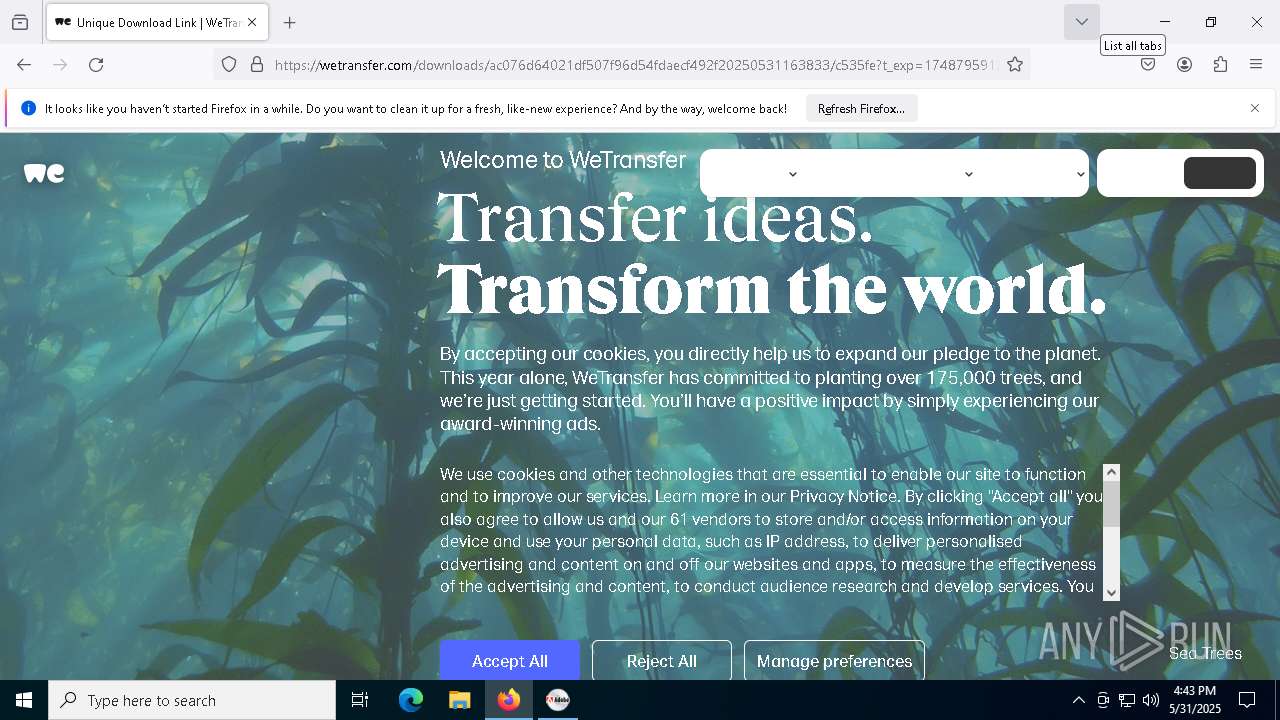Click the dark button in header

[x=1219, y=173]
